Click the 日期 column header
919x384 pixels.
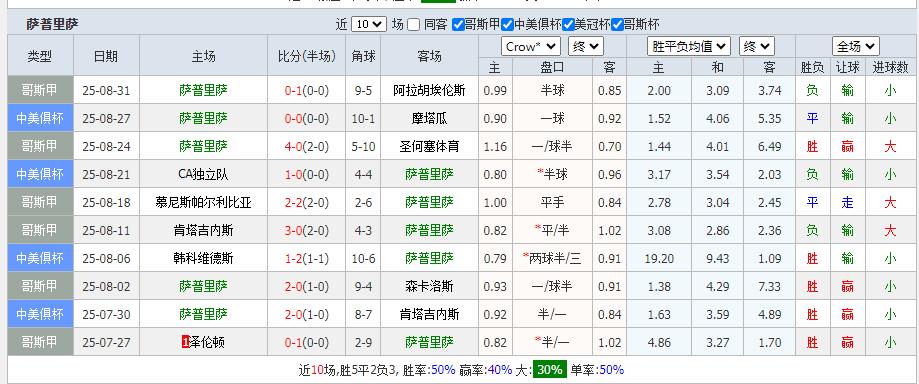pyautogui.click(x=106, y=56)
